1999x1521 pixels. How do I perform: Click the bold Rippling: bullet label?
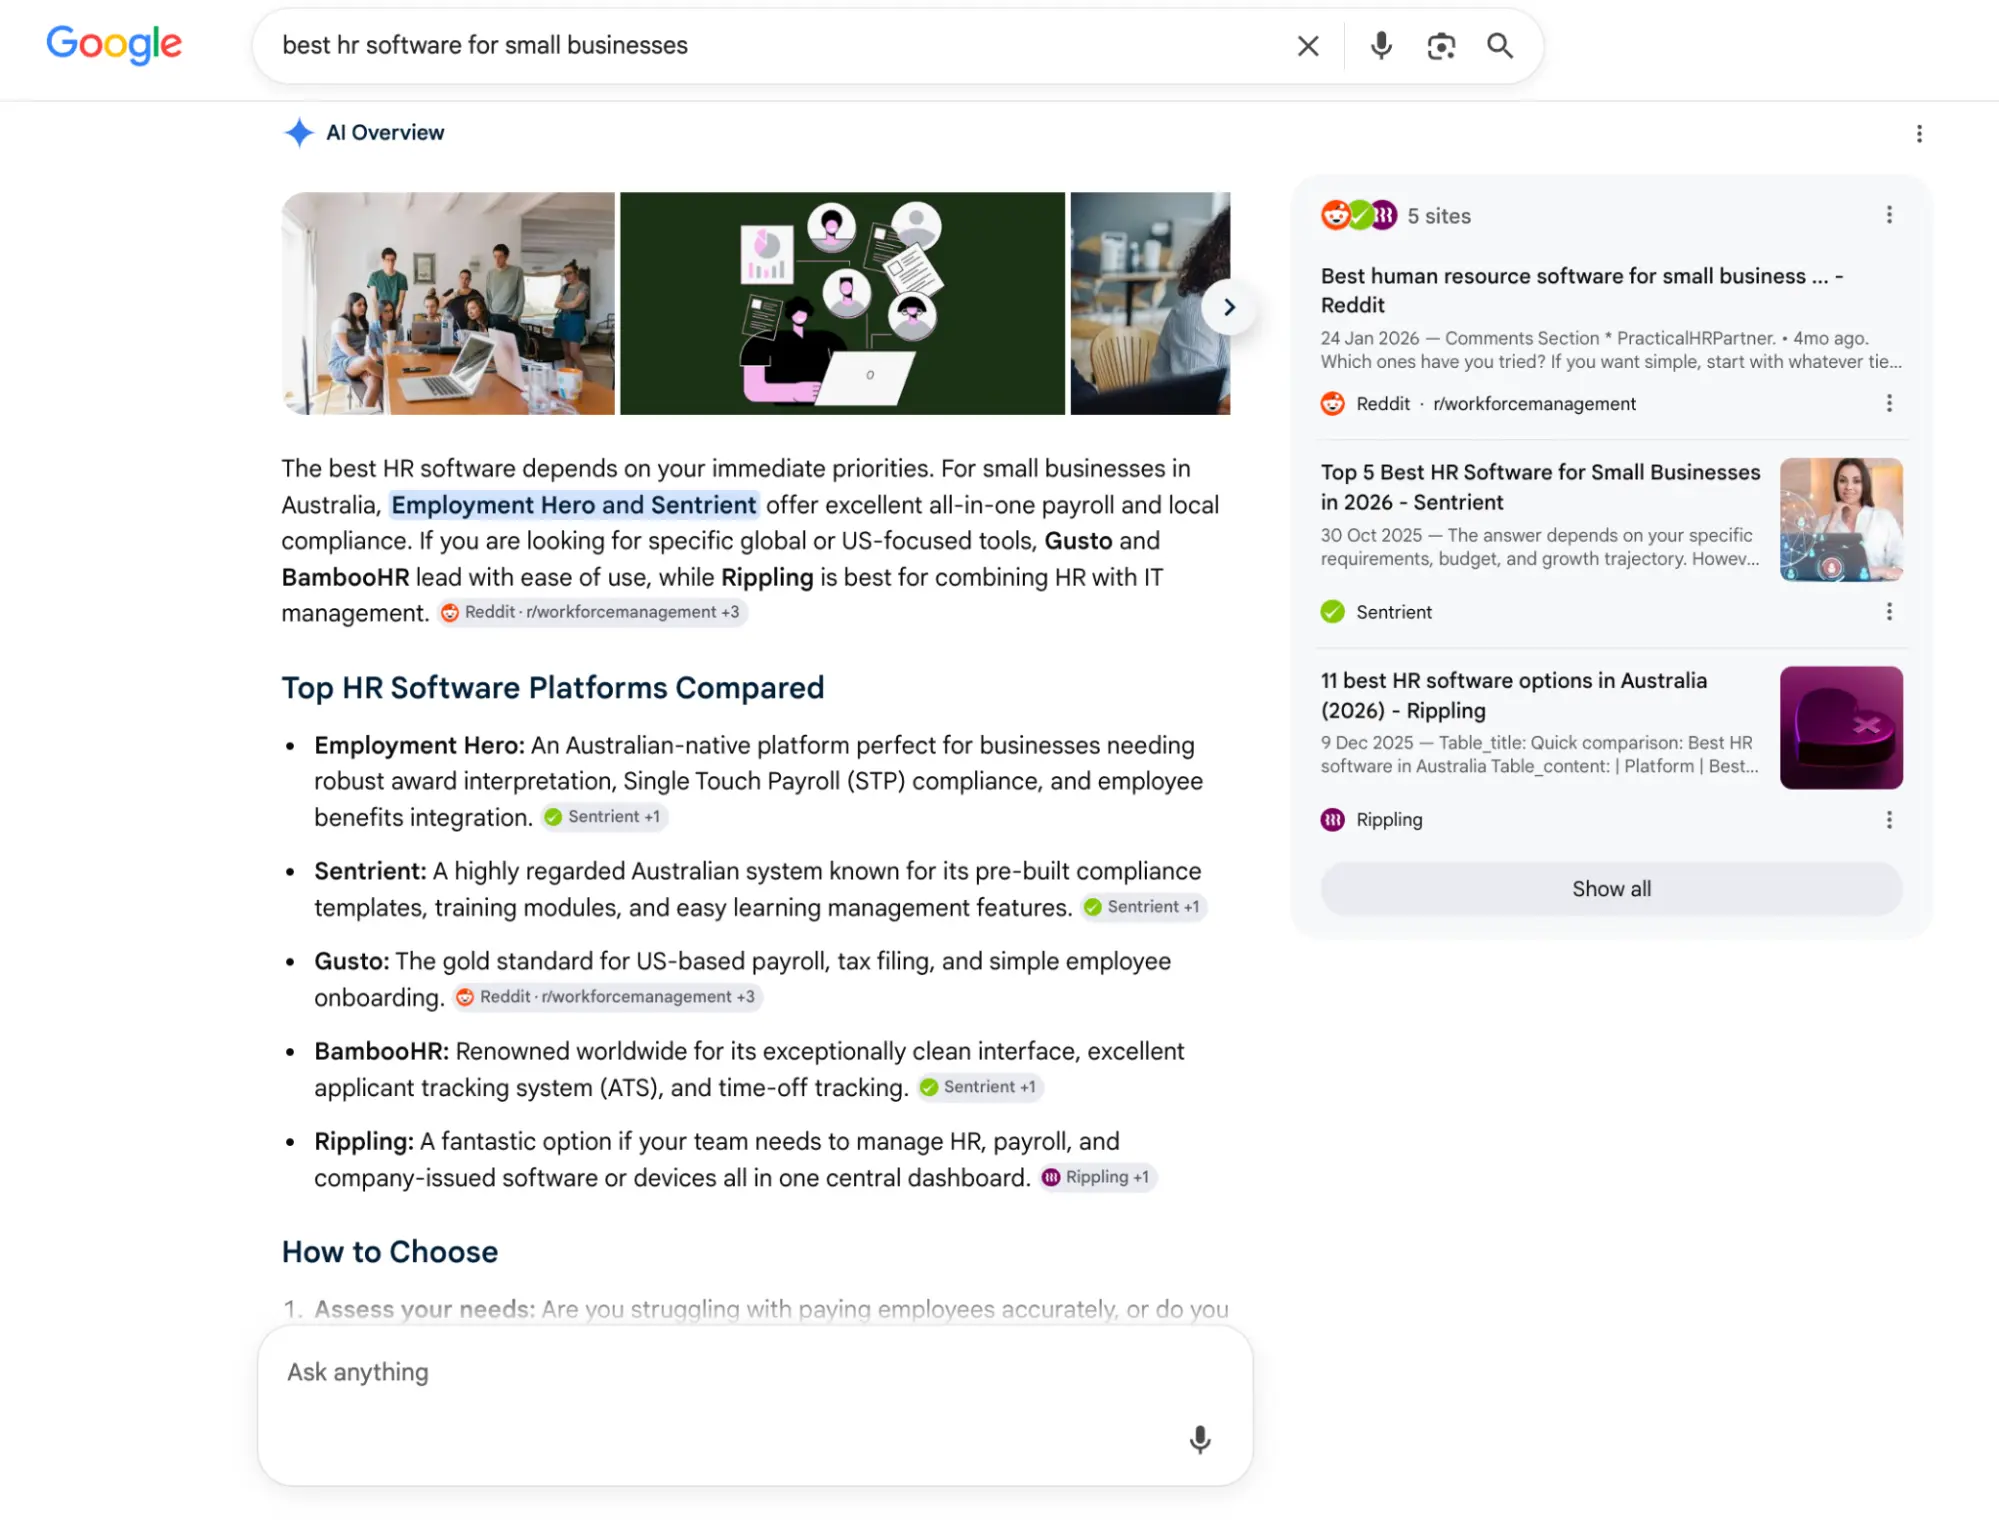(364, 1141)
